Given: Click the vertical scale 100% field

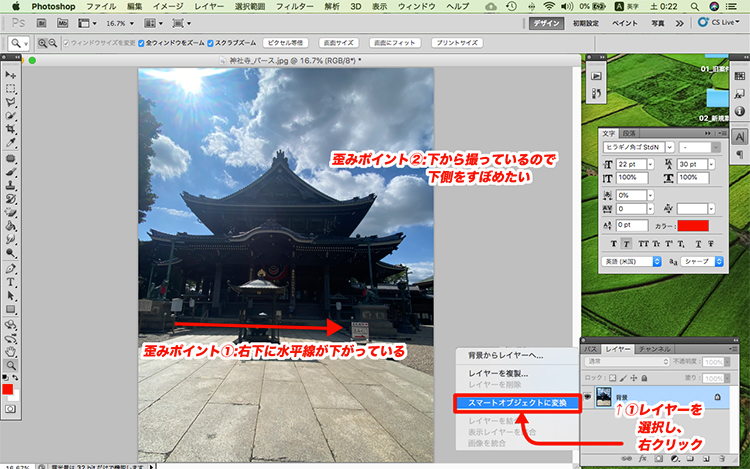Looking at the screenshot, I should tap(631, 178).
